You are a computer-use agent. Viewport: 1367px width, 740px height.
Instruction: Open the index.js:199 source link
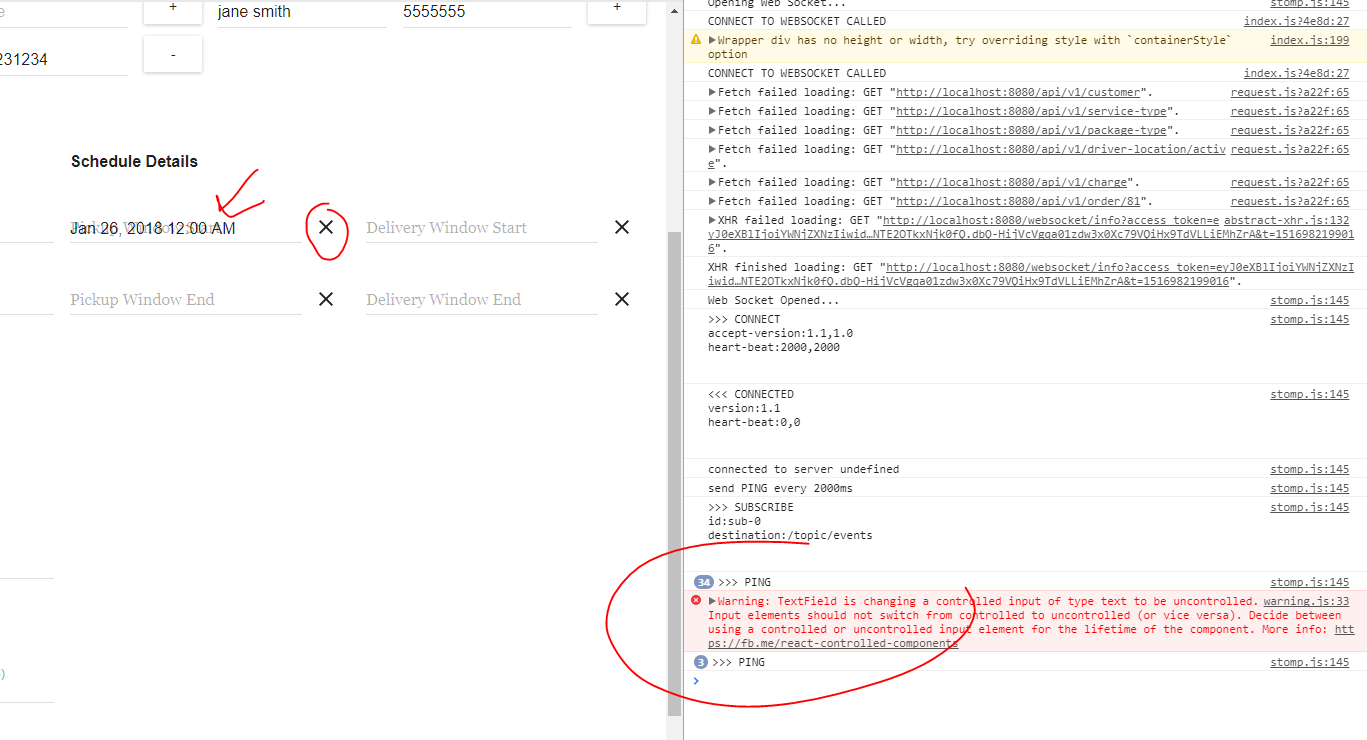click(x=1309, y=40)
